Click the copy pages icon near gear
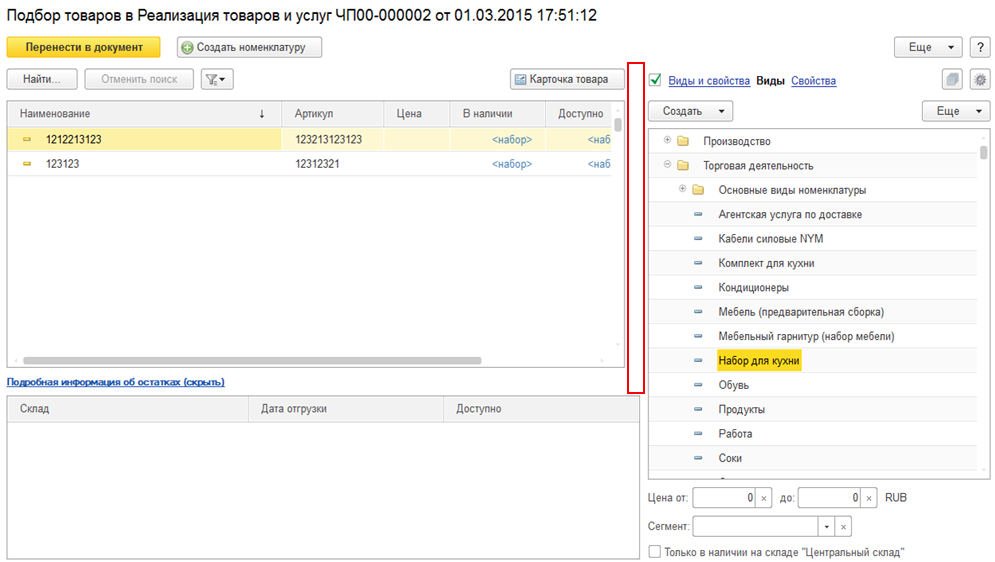The width and height of the screenshot is (995, 562). (x=952, y=80)
